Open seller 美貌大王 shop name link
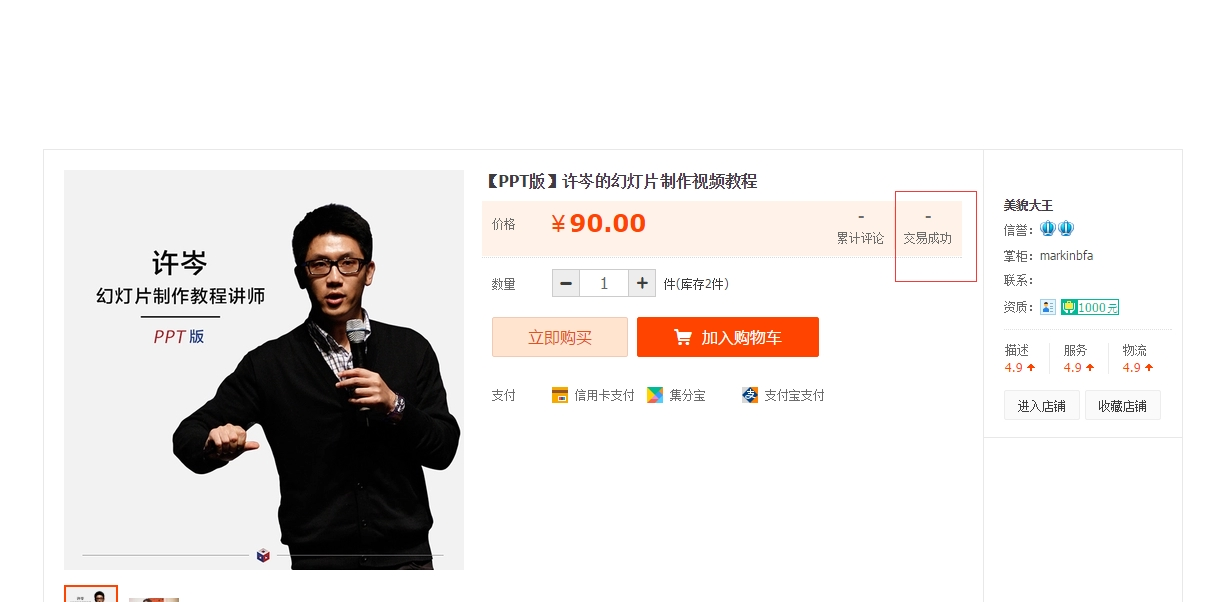Image resolution: width=1226 pixels, height=602 pixels. 1029,205
